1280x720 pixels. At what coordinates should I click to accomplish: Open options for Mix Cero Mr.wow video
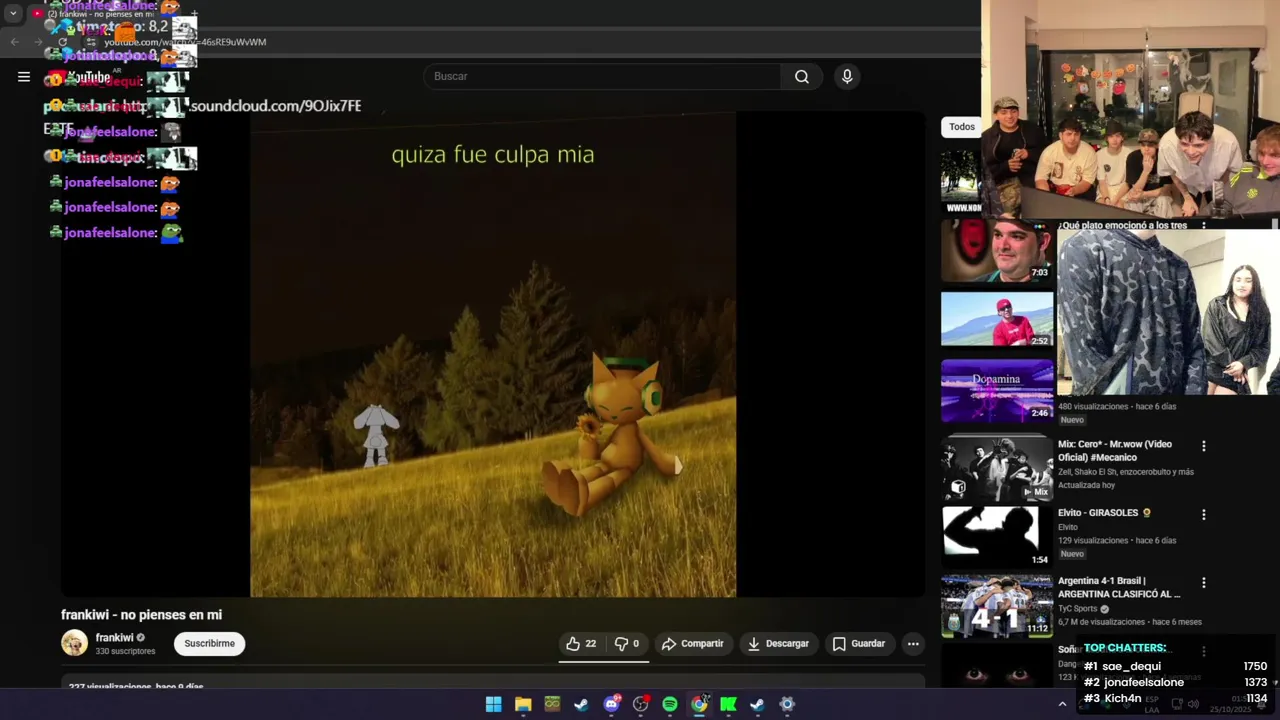[1203, 446]
